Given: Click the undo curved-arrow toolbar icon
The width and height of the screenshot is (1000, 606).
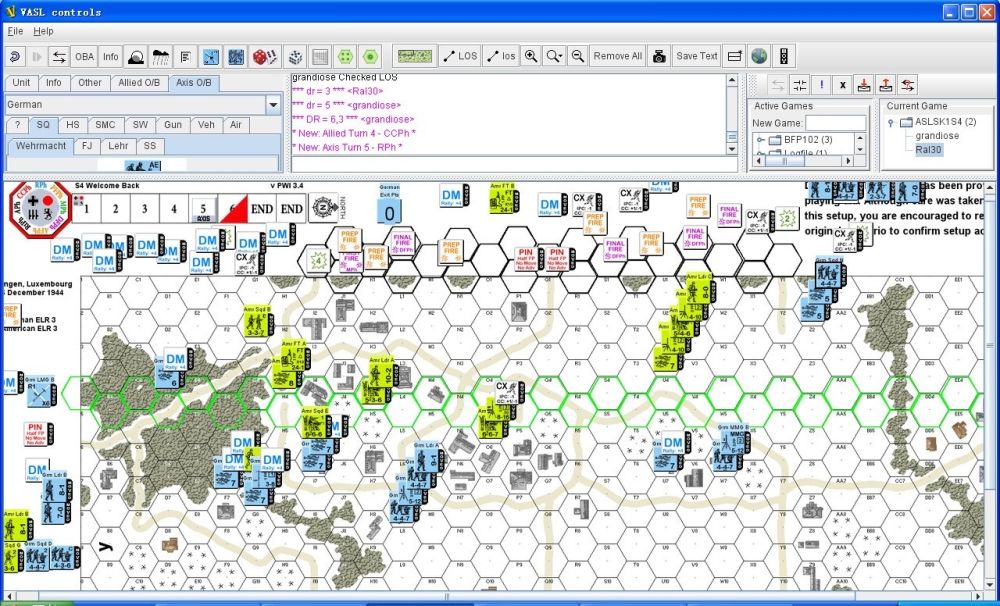Looking at the screenshot, I should pyautogui.click(x=15, y=56).
